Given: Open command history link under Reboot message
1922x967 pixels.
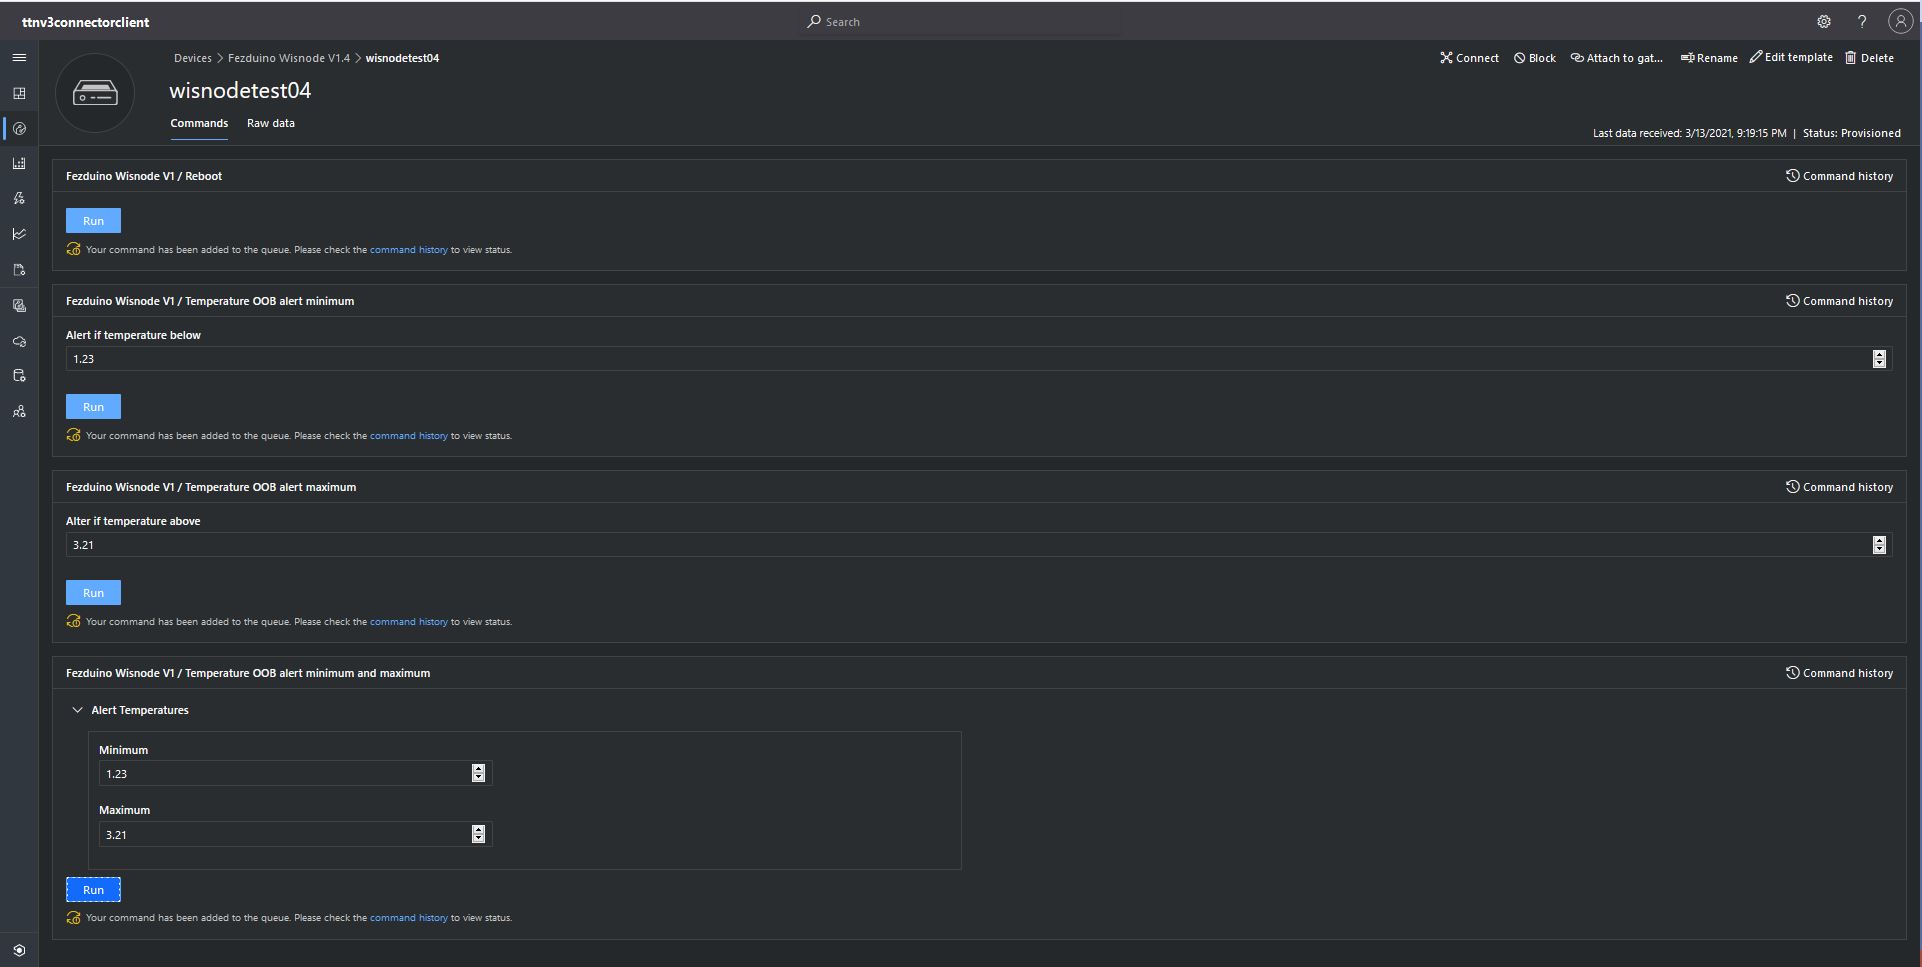Looking at the screenshot, I should point(408,250).
